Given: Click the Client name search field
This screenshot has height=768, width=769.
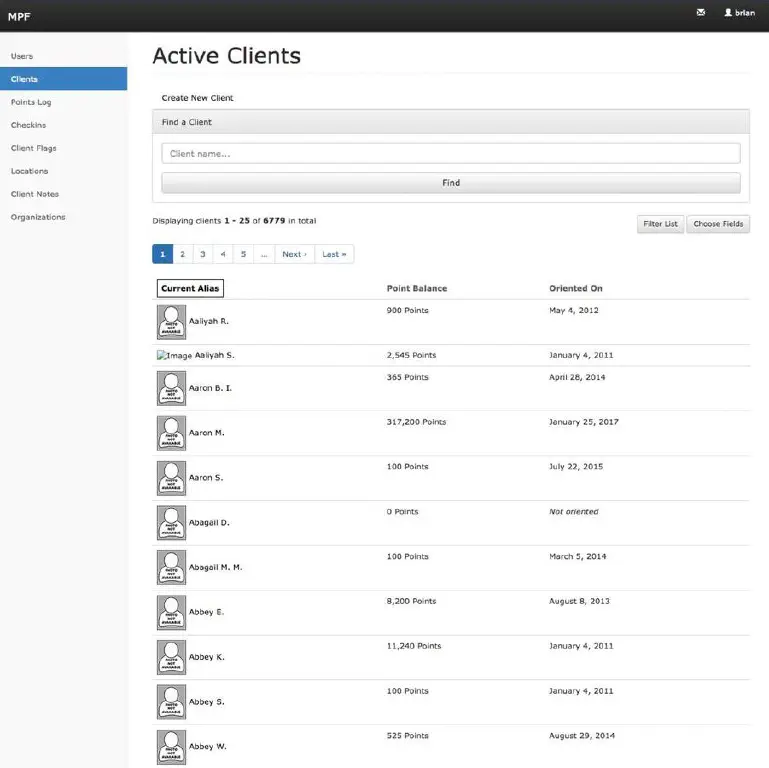Looking at the screenshot, I should (450, 154).
